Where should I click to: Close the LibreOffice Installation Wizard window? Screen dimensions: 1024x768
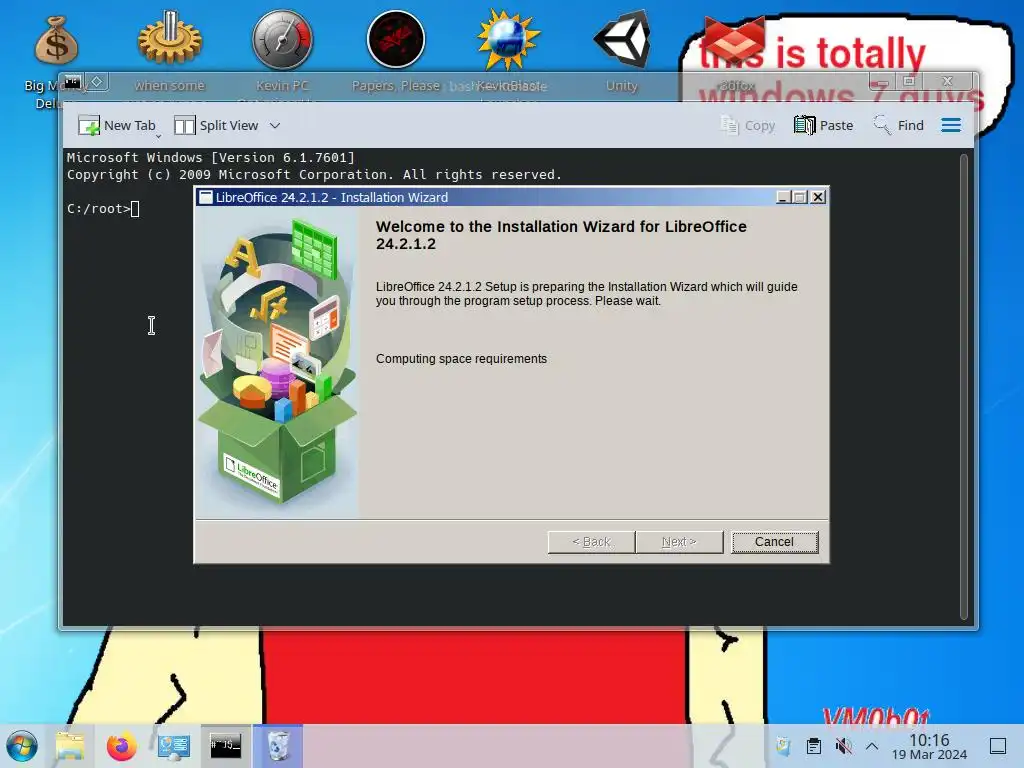818,197
